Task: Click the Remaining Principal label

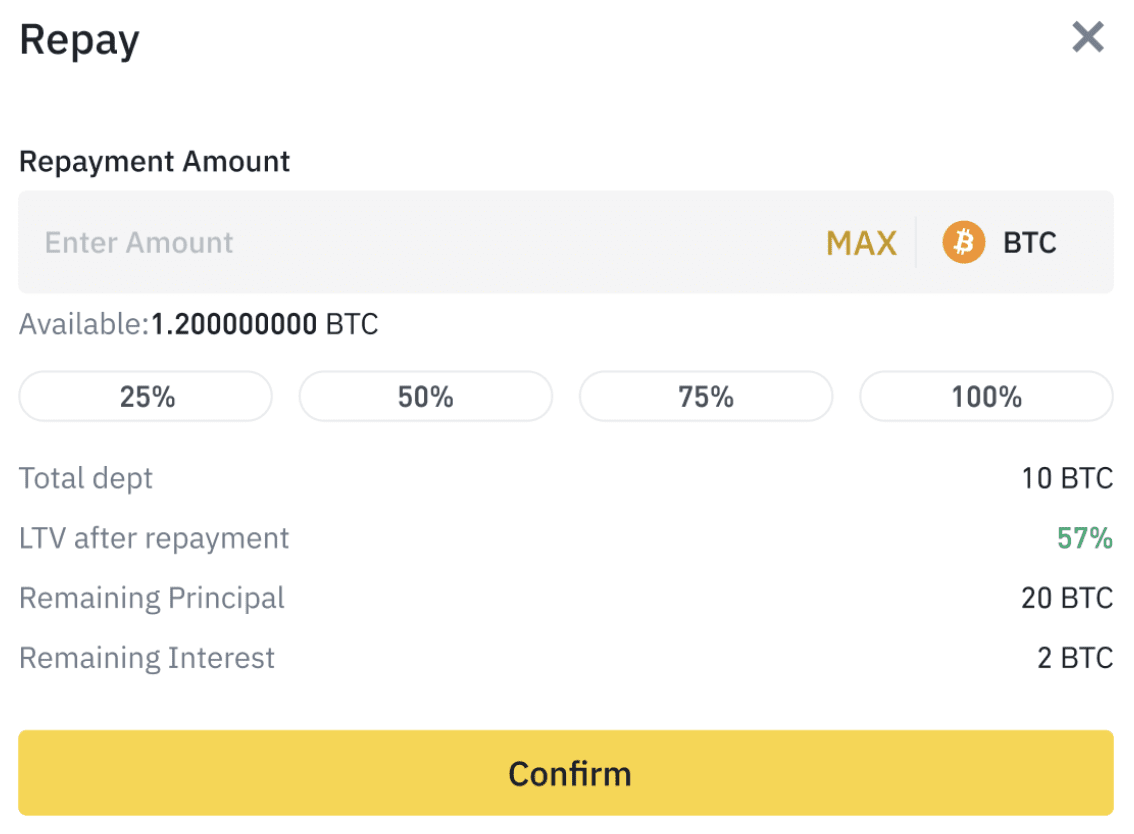Action: coord(151,598)
